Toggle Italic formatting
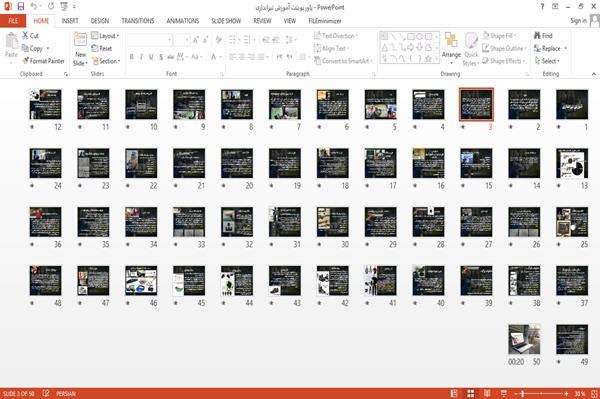The height and width of the screenshot is (399, 600). click(141, 57)
